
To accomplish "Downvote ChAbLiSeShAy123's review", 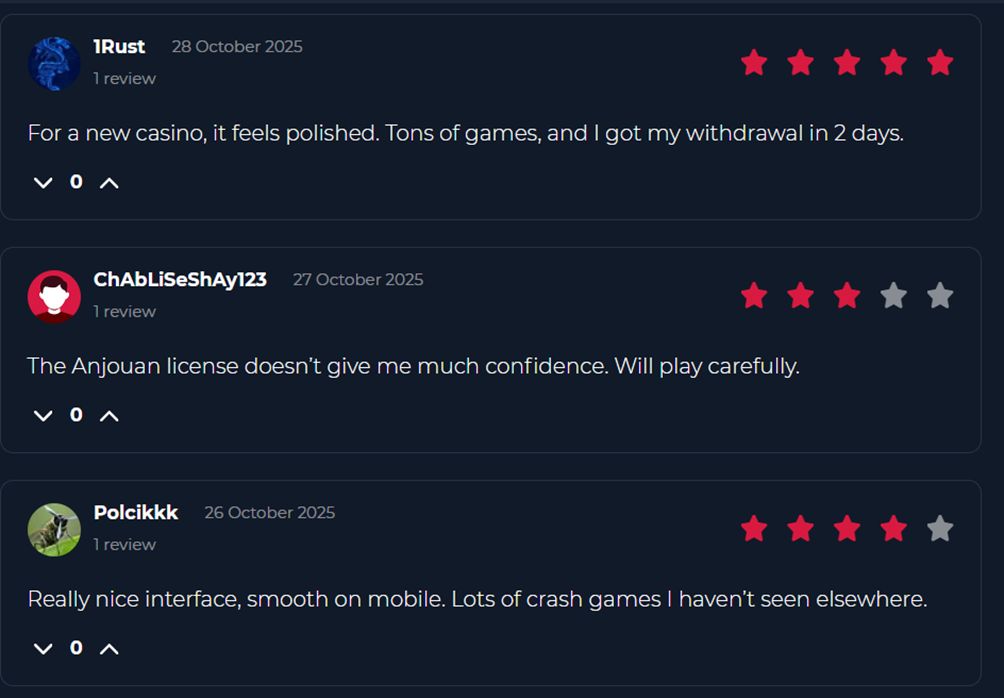I will (43, 415).
